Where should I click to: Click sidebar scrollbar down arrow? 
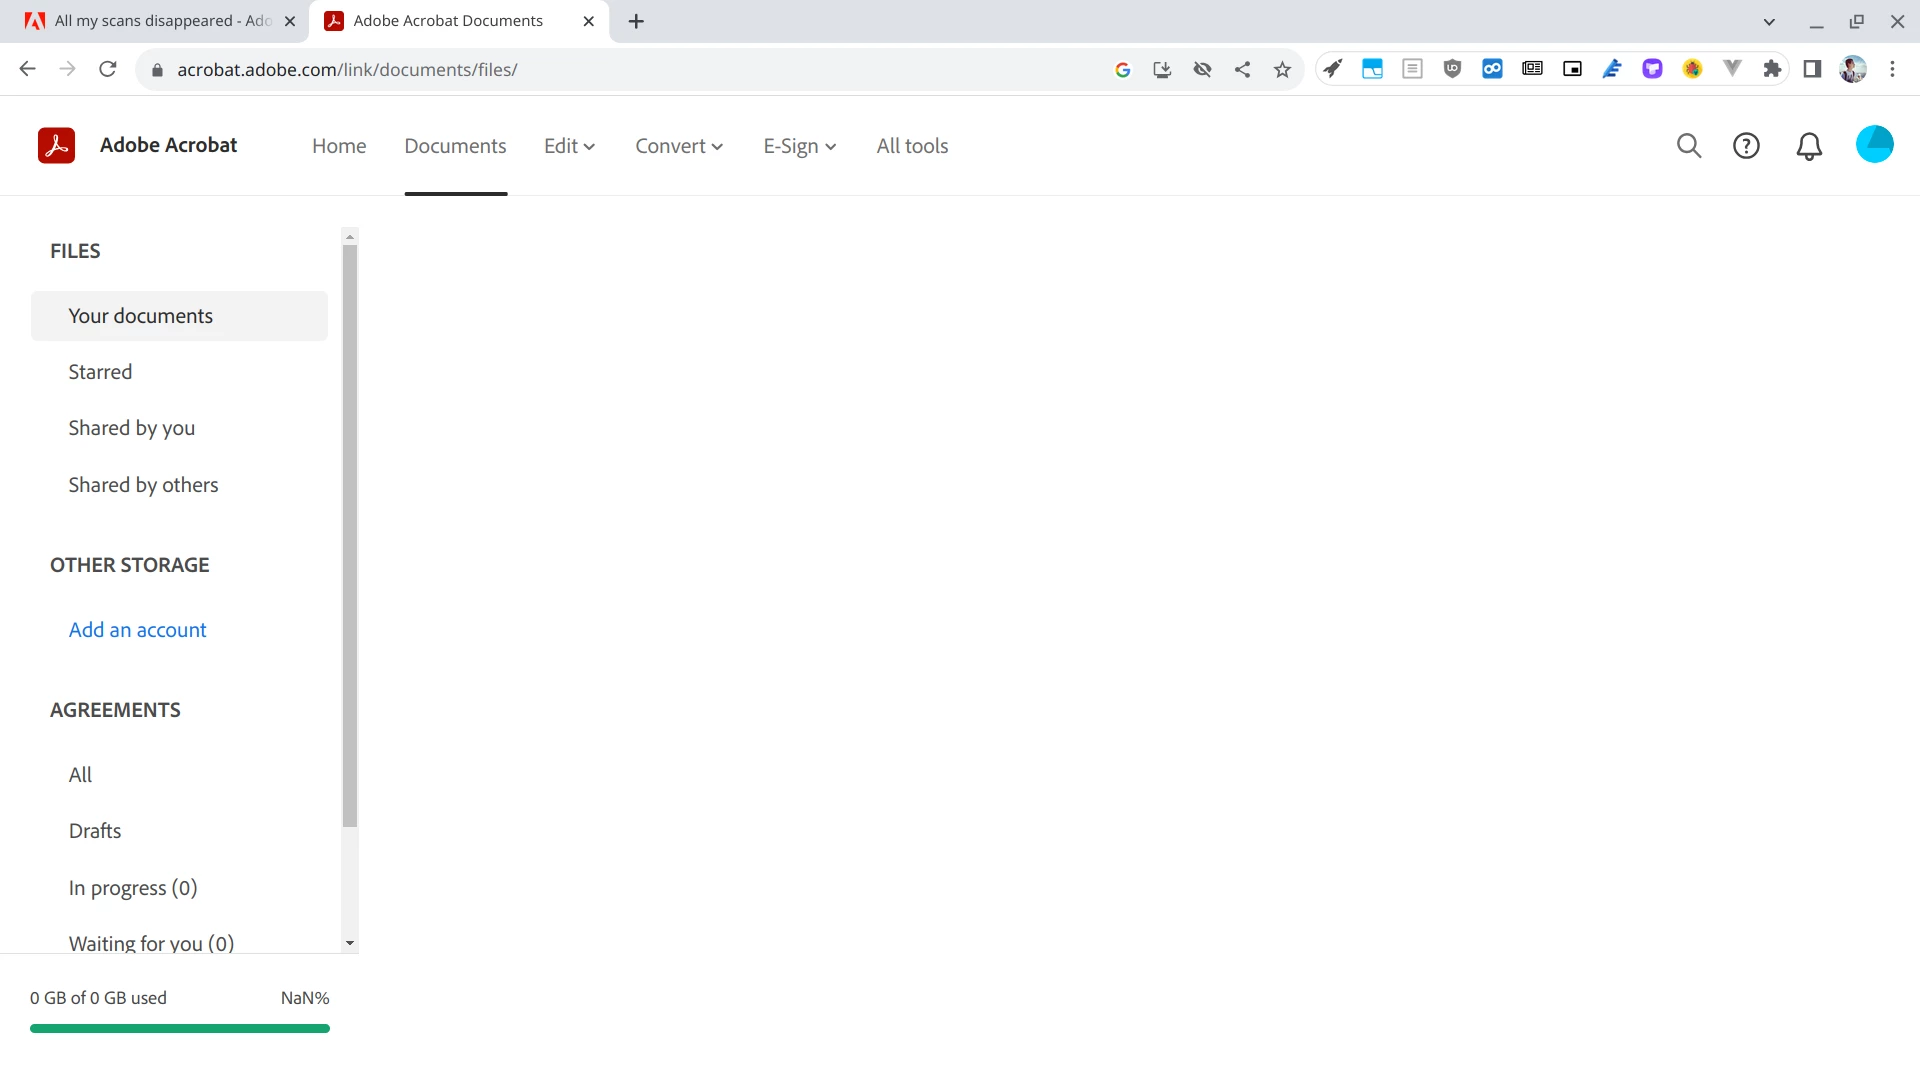349,943
